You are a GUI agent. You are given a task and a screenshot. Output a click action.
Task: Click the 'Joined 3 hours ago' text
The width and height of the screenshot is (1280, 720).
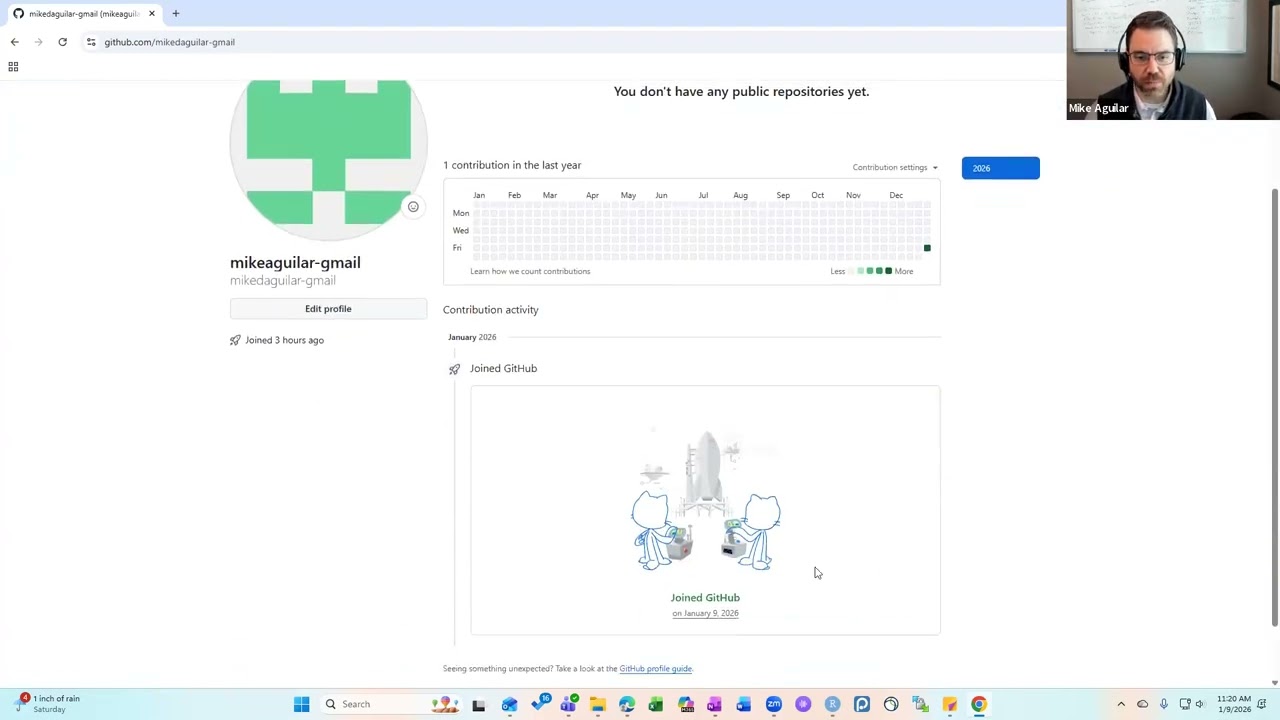(x=284, y=340)
